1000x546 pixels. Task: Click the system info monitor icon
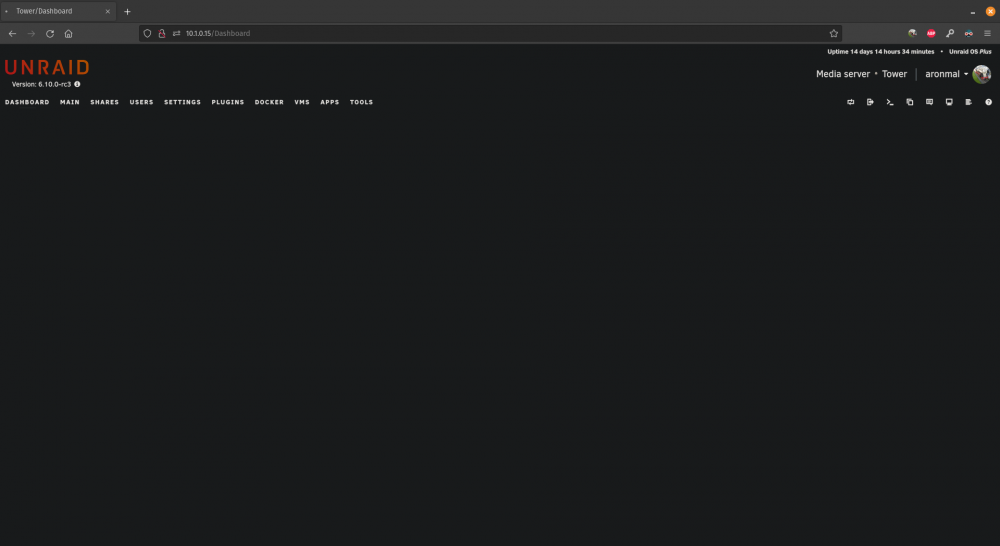949,102
